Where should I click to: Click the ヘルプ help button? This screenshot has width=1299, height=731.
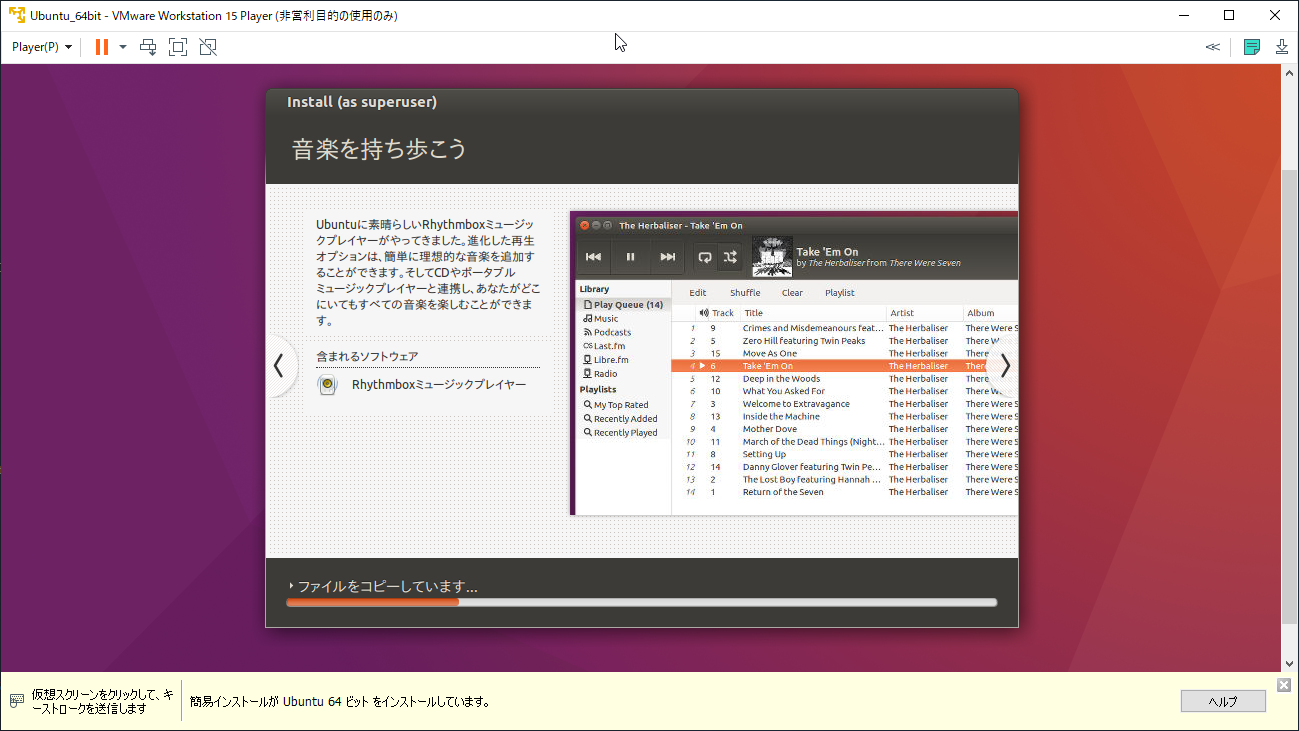point(1223,701)
